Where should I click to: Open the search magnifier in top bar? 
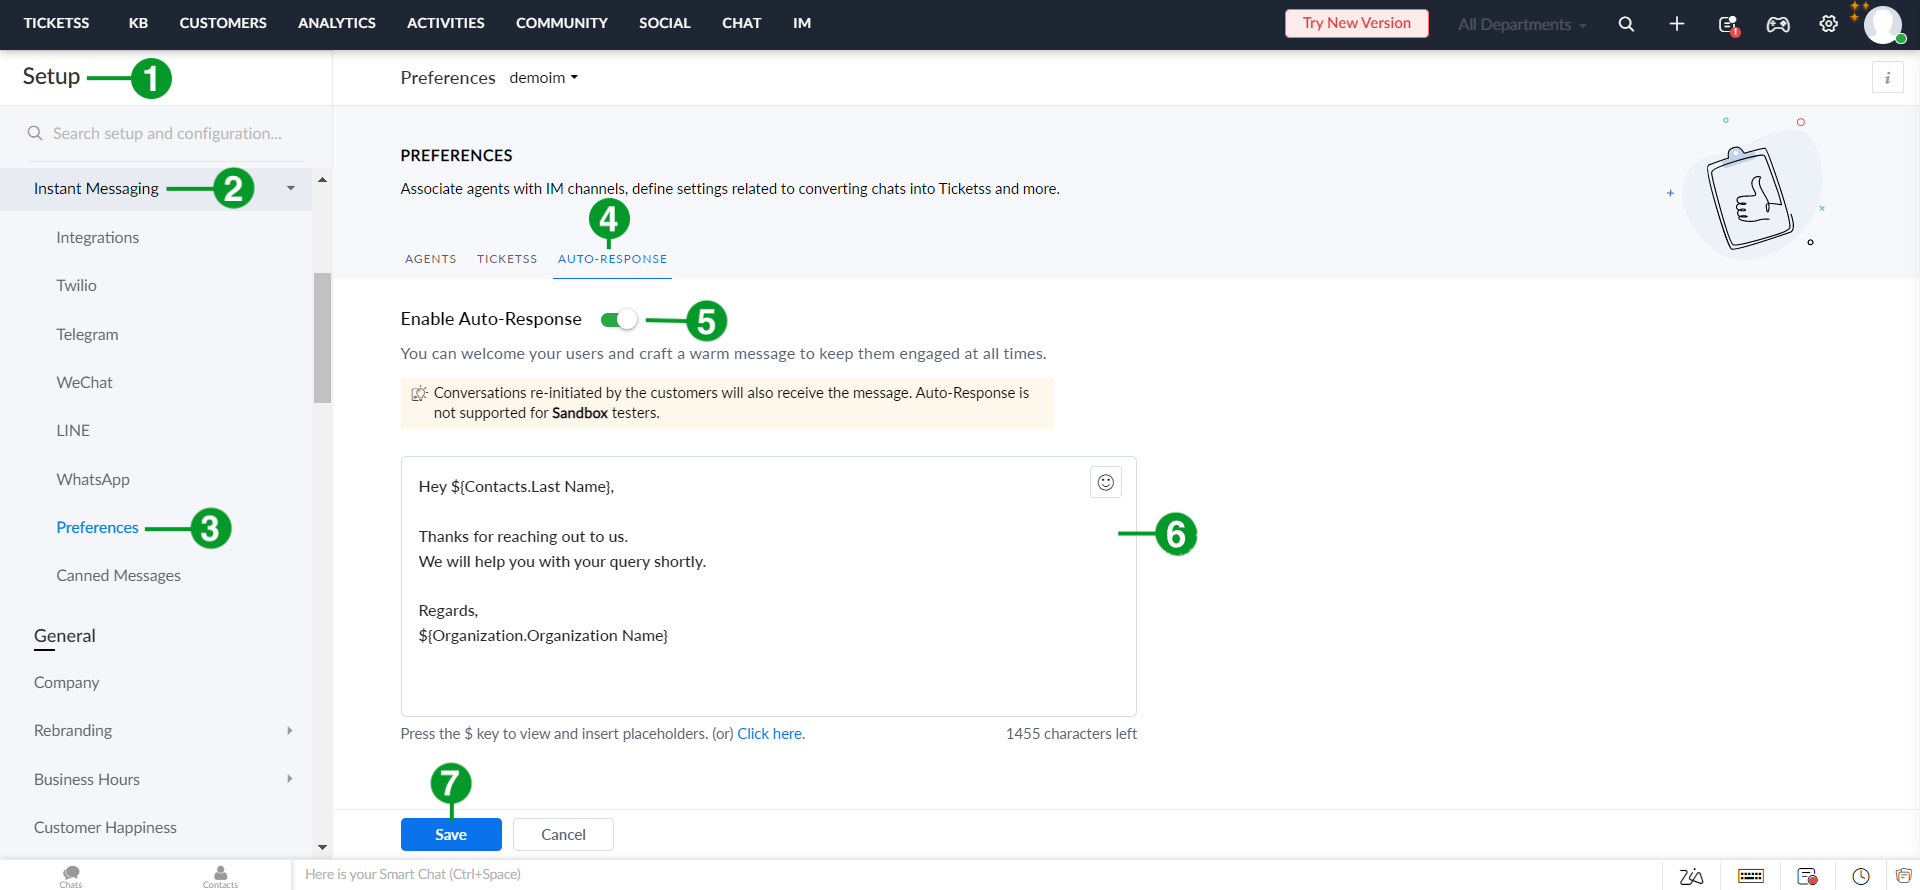pyautogui.click(x=1626, y=24)
